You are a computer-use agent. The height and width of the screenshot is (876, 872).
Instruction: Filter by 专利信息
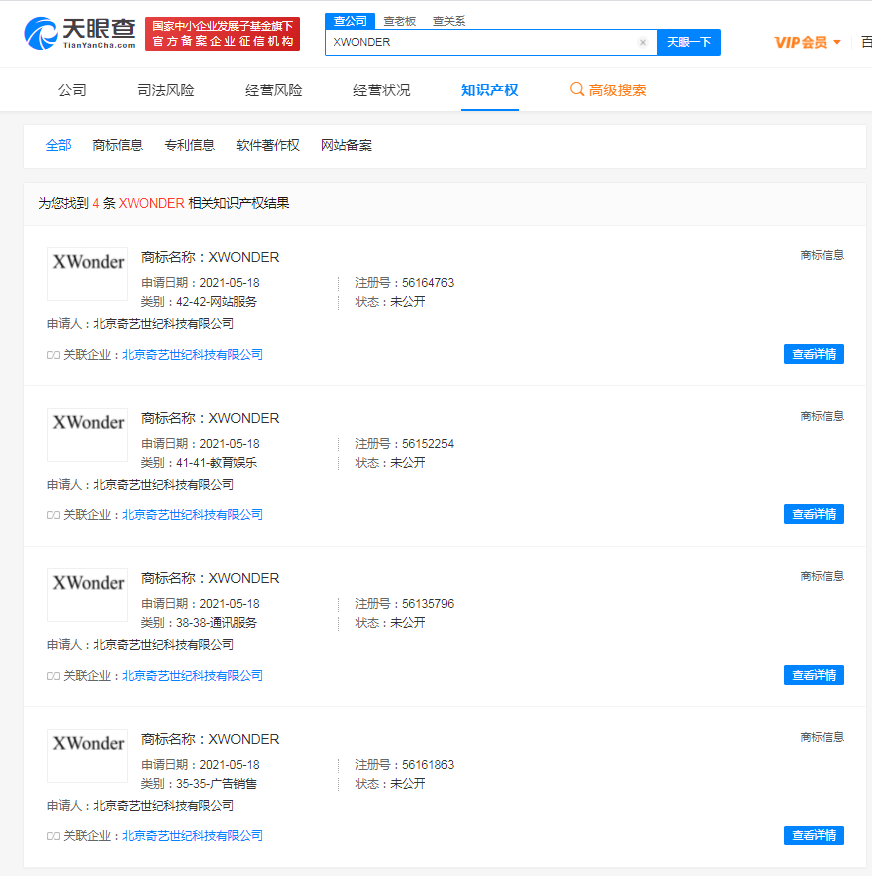(x=189, y=145)
